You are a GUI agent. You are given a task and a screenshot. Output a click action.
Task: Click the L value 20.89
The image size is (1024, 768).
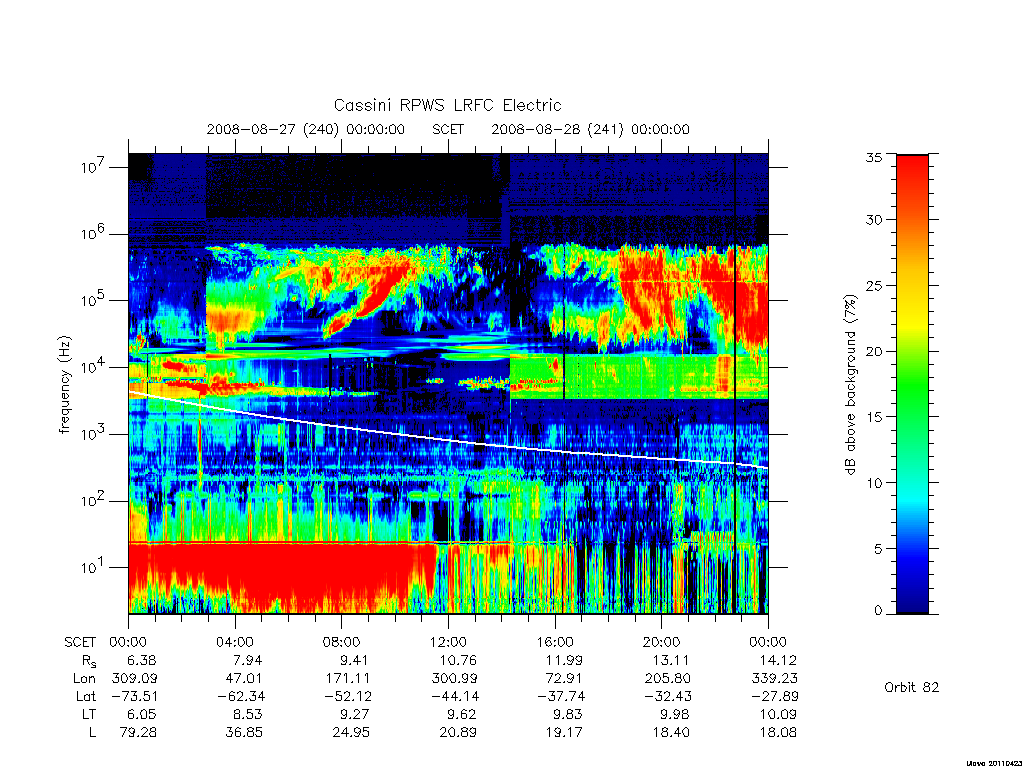point(458,733)
